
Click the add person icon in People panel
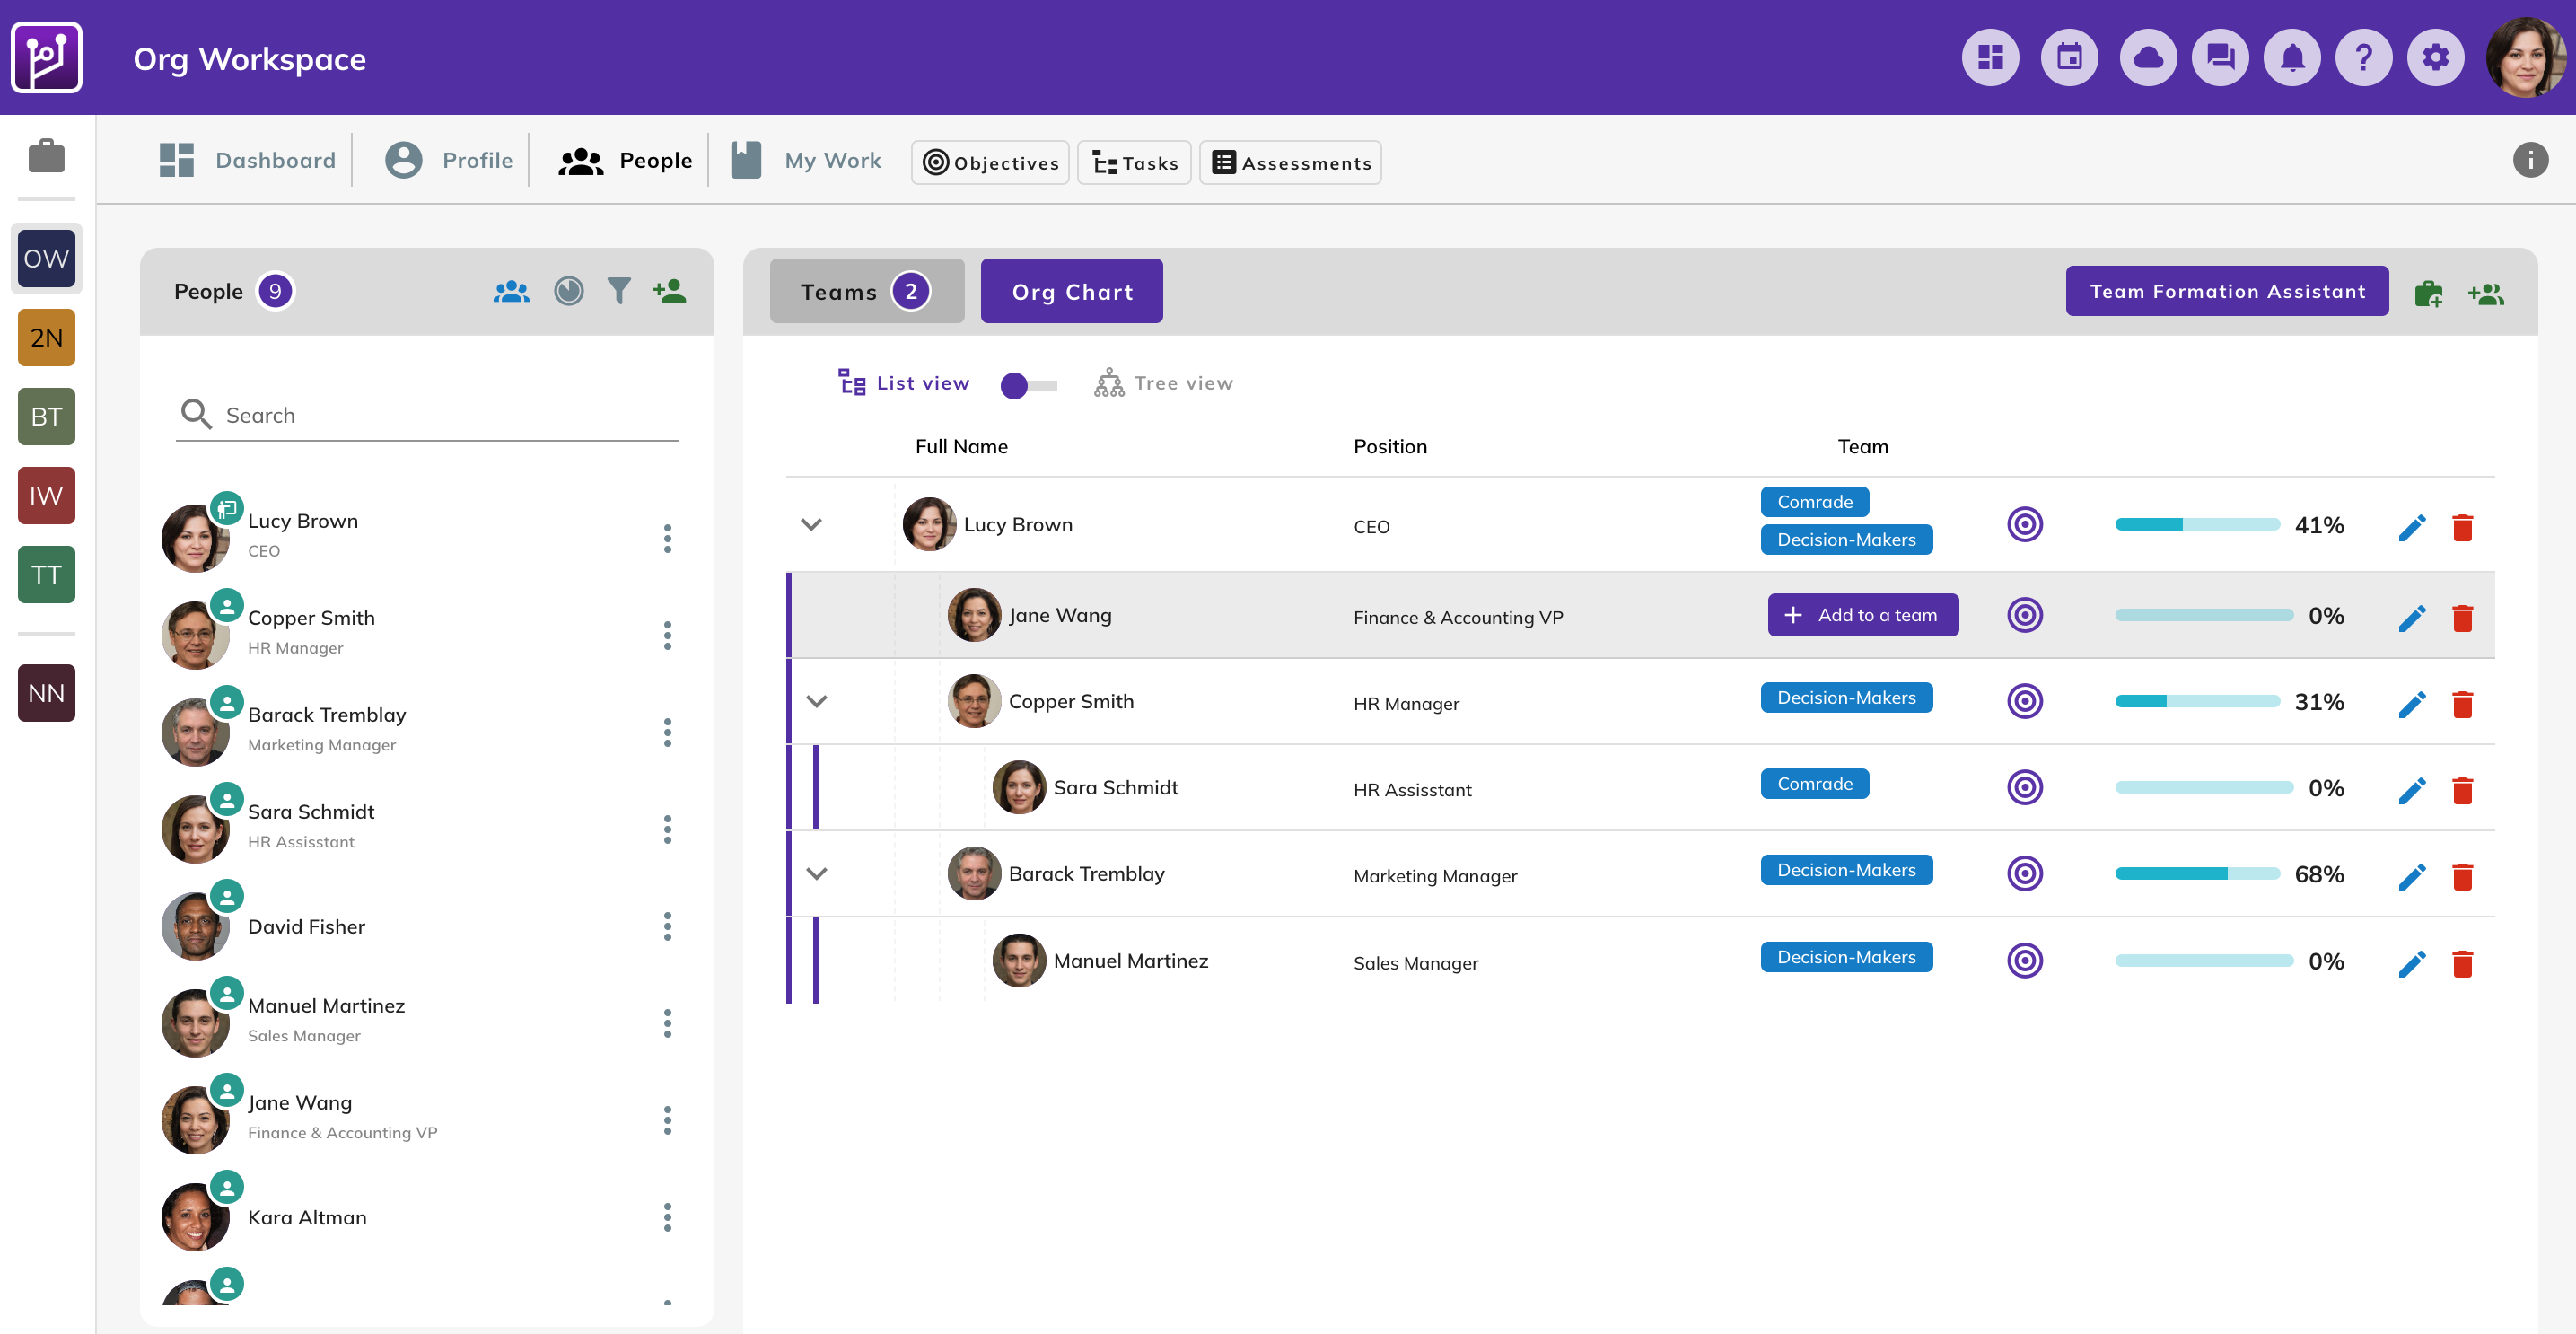click(669, 291)
